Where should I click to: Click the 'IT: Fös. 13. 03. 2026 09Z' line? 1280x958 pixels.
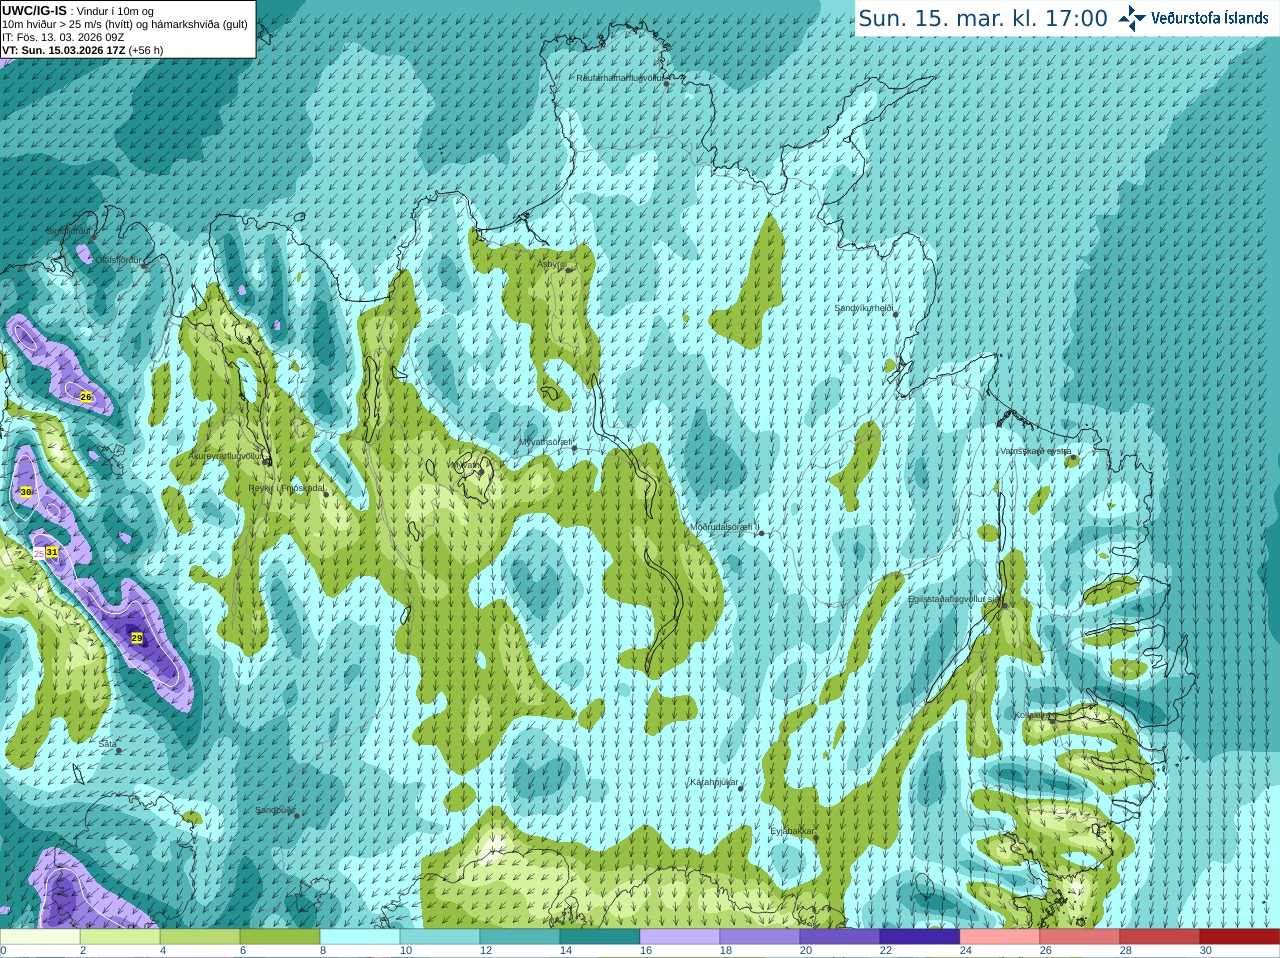tap(63, 37)
